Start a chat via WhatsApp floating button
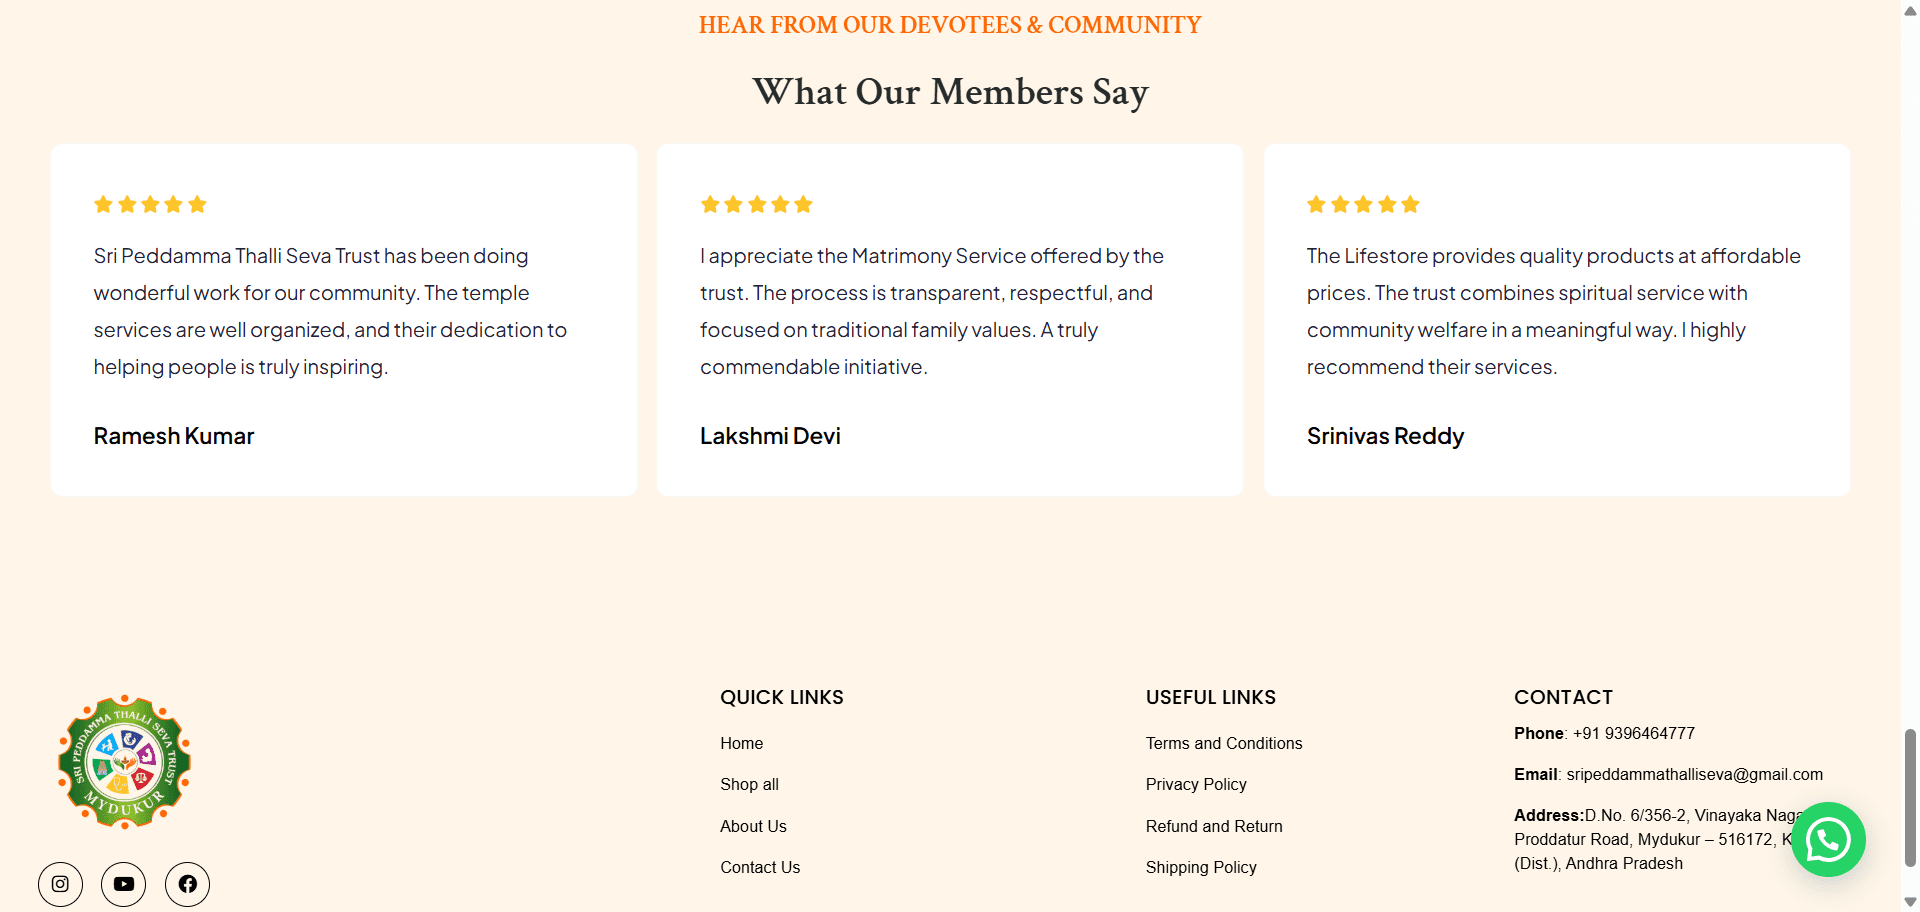Screen dimensions: 1920x912 click(1828, 840)
